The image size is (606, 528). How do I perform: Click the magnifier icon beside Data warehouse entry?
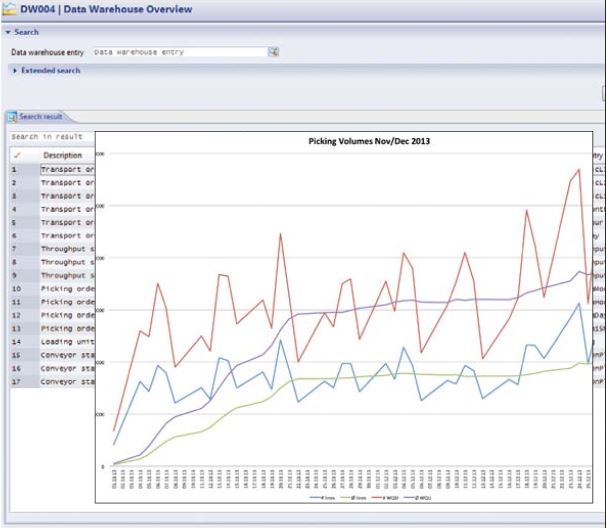point(273,52)
